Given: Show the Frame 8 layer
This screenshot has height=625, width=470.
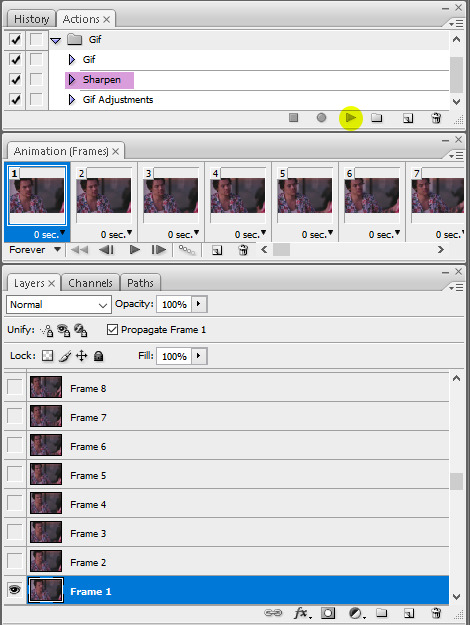Looking at the screenshot, I should coord(15,387).
